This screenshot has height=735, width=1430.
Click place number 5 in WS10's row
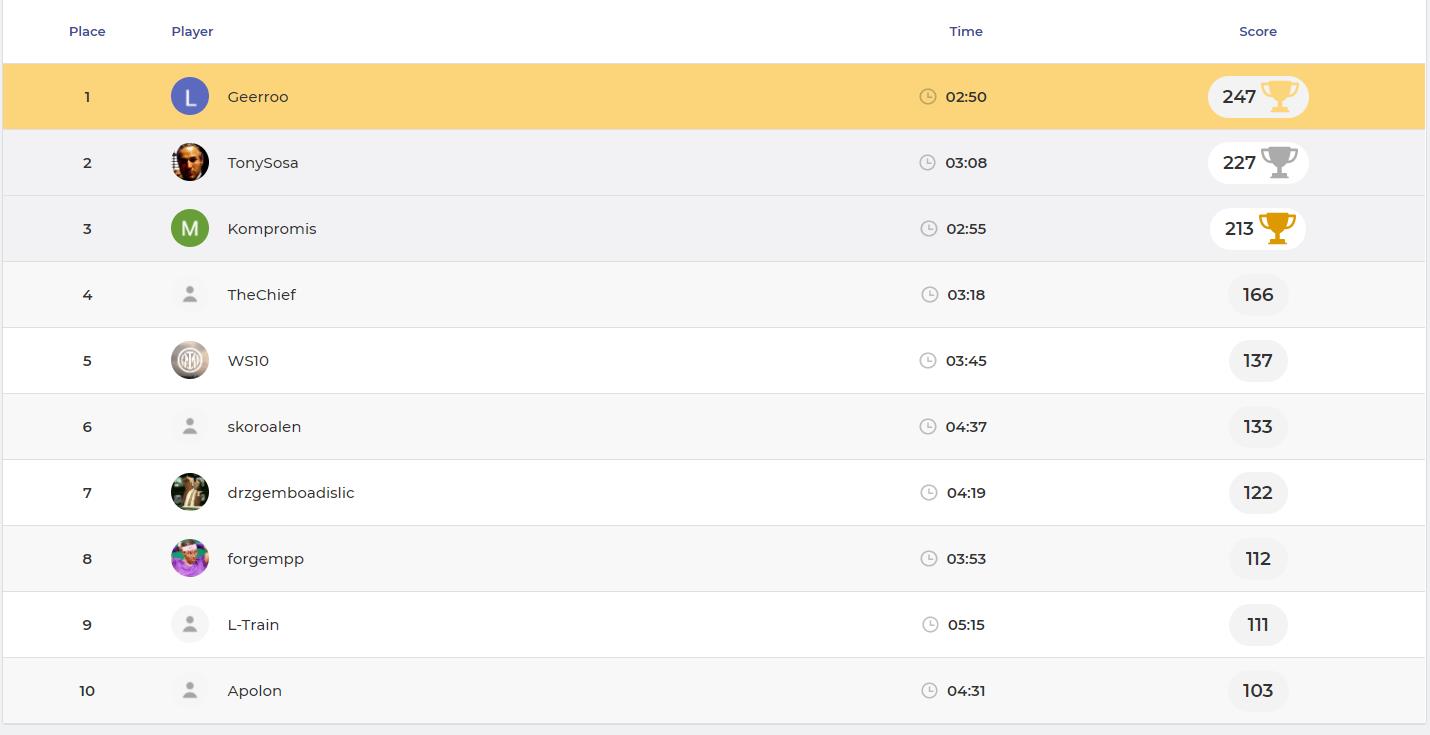87,361
